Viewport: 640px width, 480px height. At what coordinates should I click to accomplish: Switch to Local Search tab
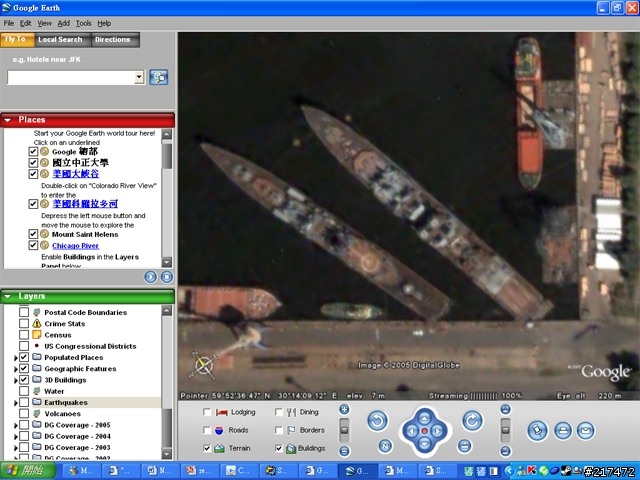point(60,40)
